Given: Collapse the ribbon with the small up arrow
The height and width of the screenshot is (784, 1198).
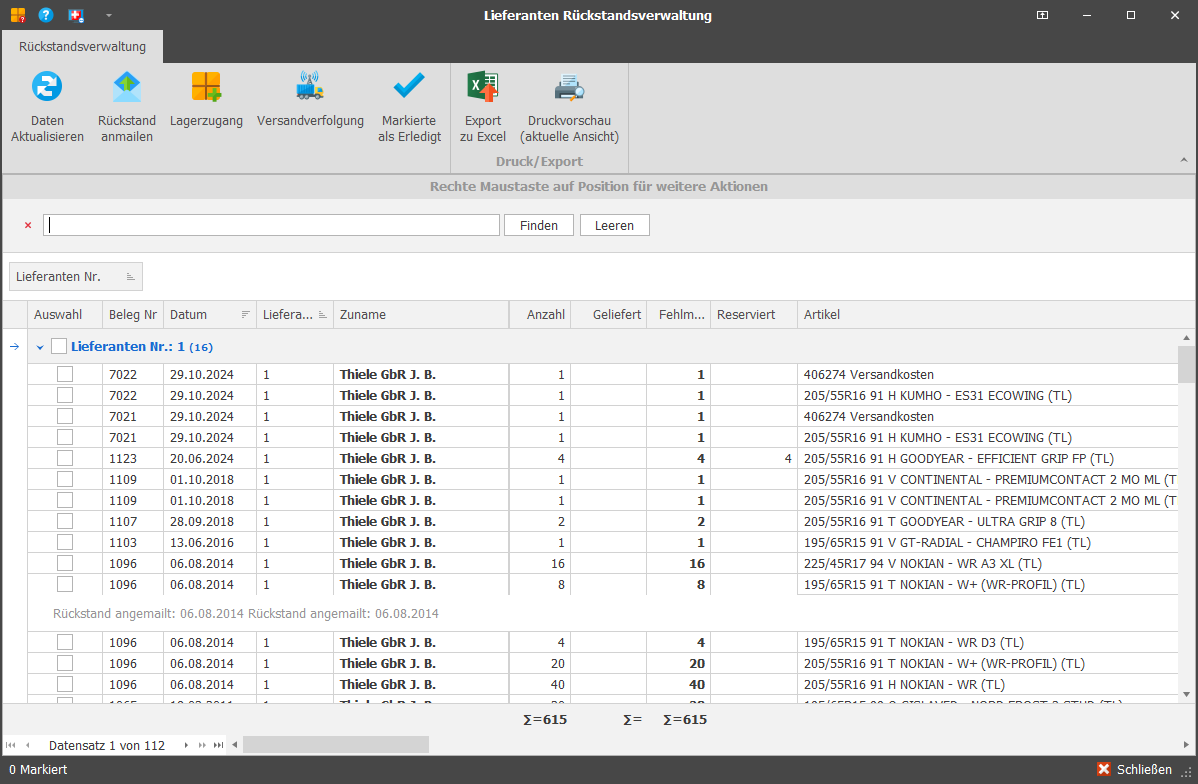Looking at the screenshot, I should (x=1183, y=160).
